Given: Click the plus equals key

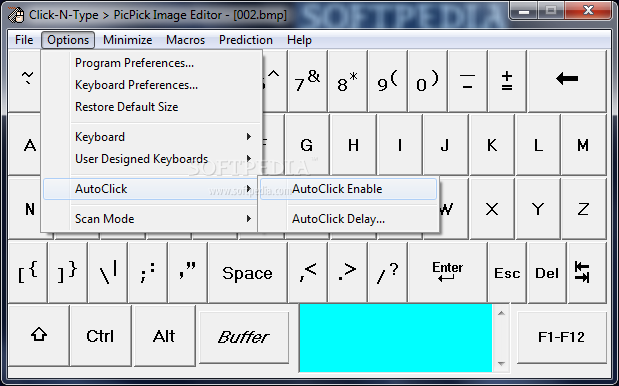Looking at the screenshot, I should pos(507,81).
